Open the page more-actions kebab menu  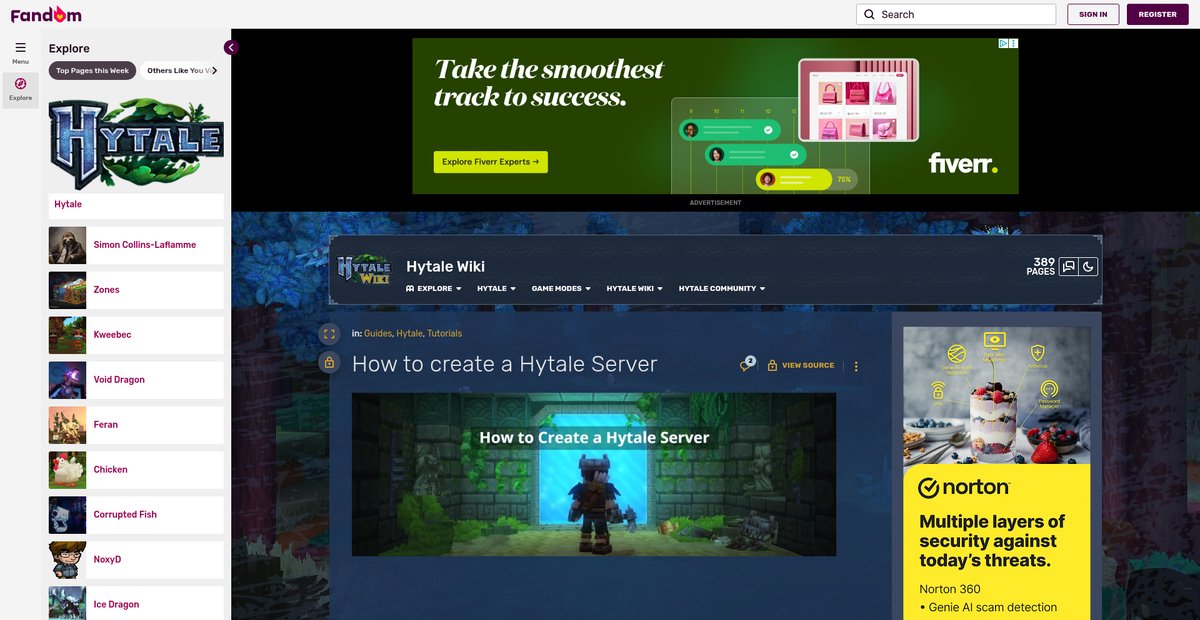click(x=856, y=366)
